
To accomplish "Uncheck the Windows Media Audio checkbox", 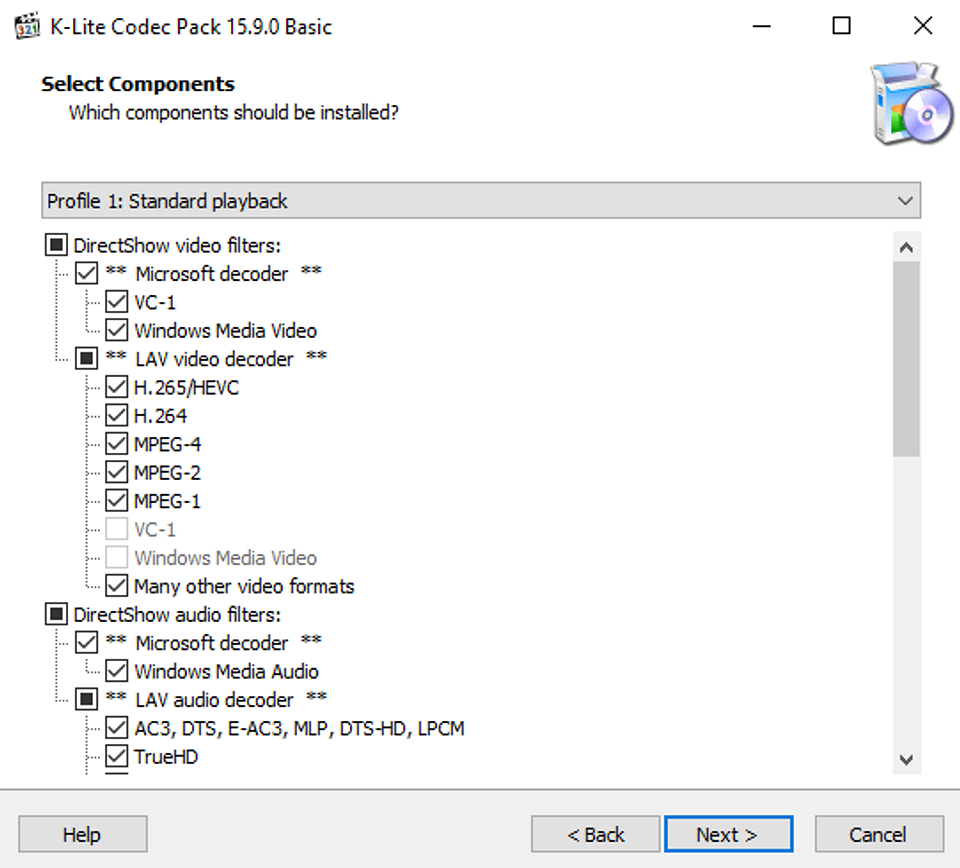I will pyautogui.click(x=116, y=671).
